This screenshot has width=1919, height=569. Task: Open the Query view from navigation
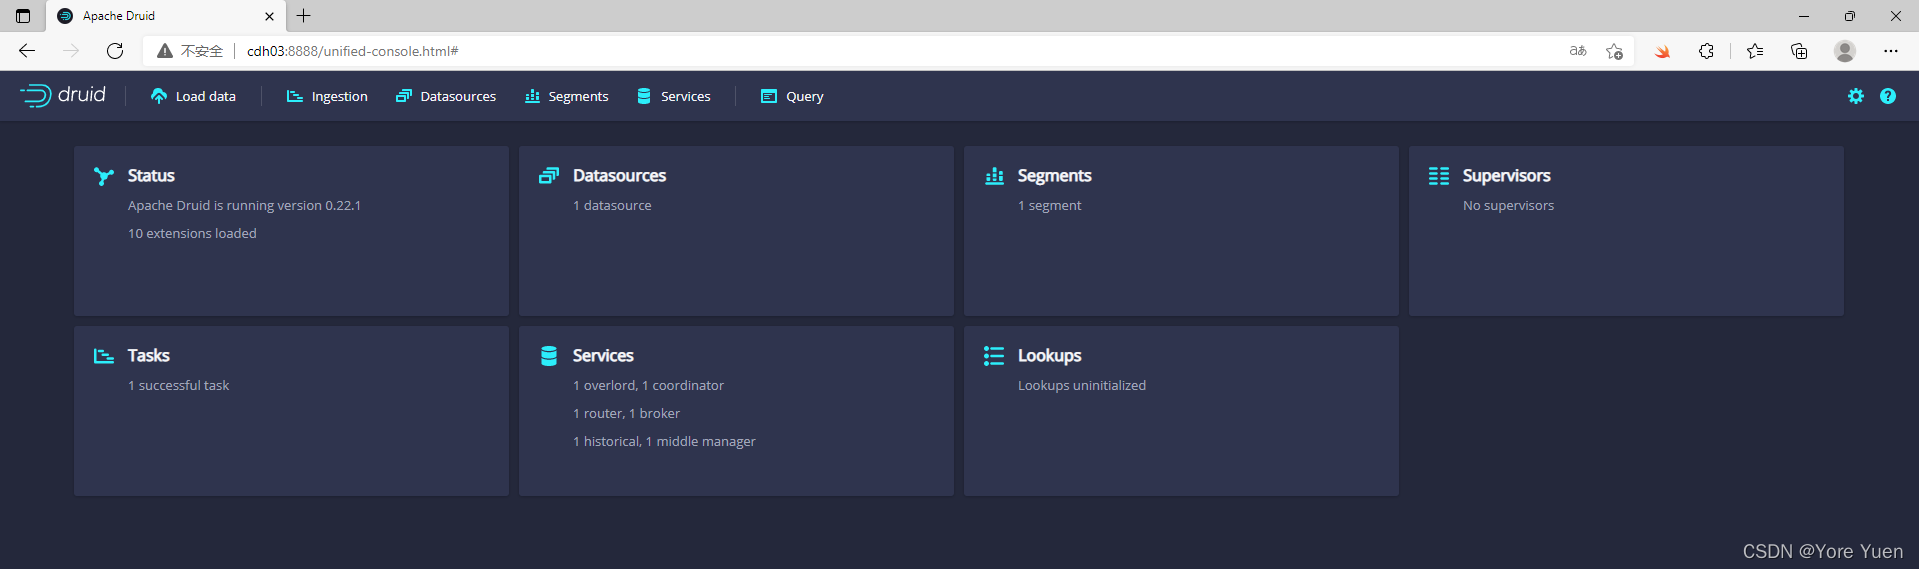pos(792,96)
